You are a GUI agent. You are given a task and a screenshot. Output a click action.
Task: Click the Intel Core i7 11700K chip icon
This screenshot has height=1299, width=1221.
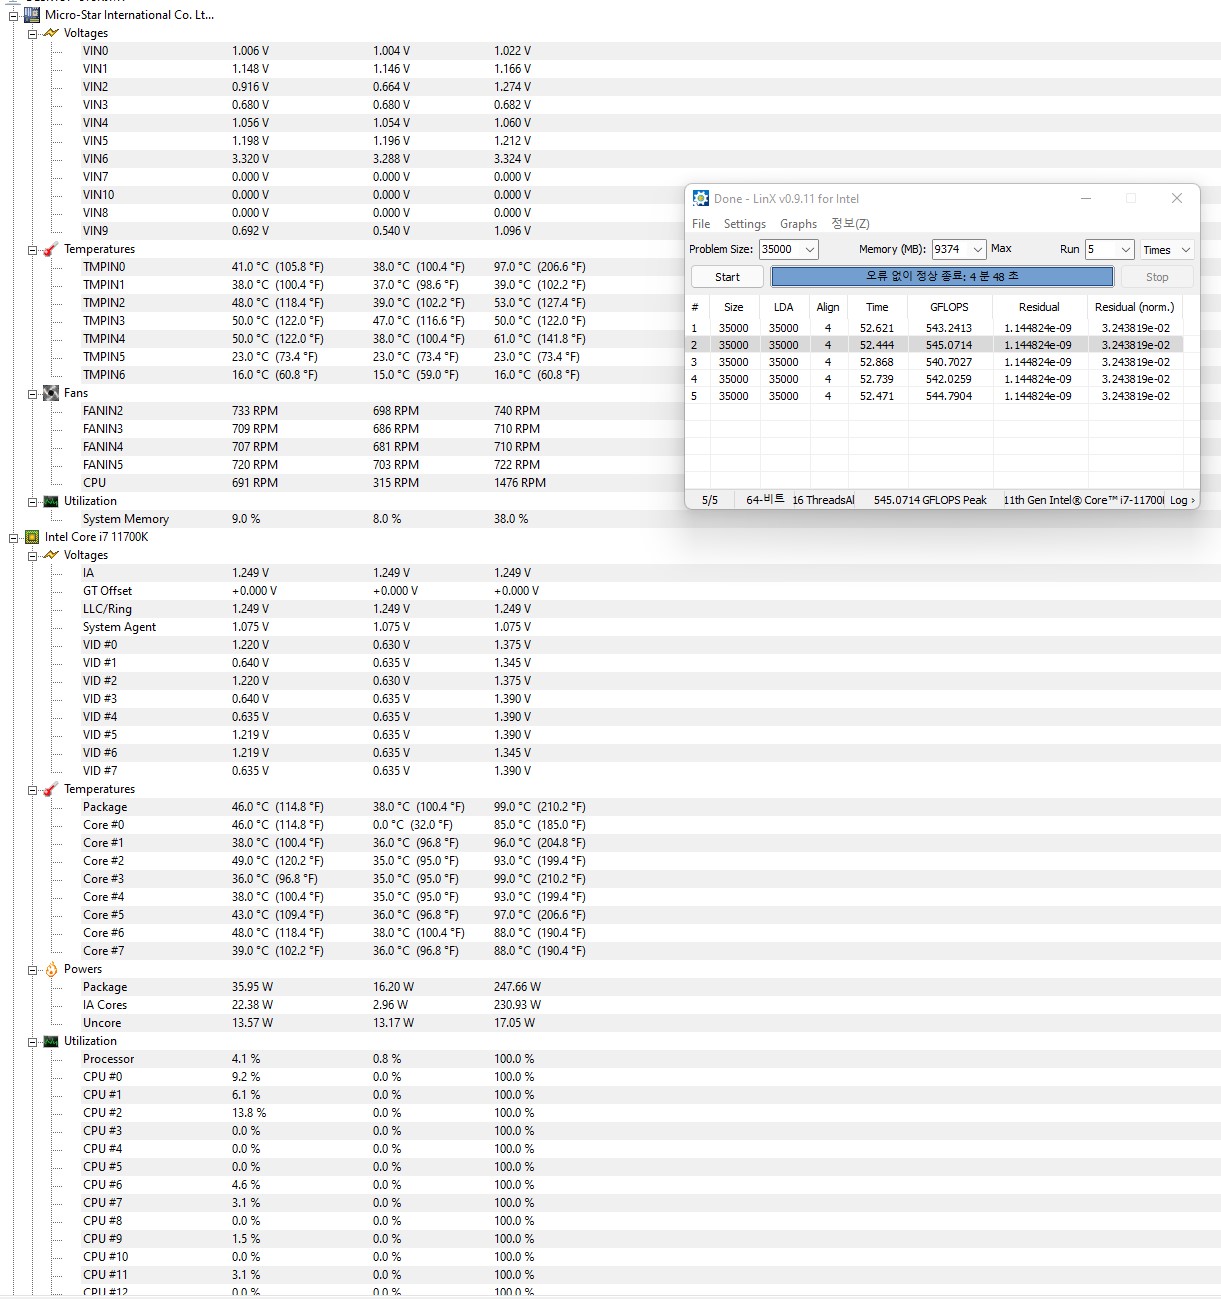pyautogui.click(x=32, y=537)
